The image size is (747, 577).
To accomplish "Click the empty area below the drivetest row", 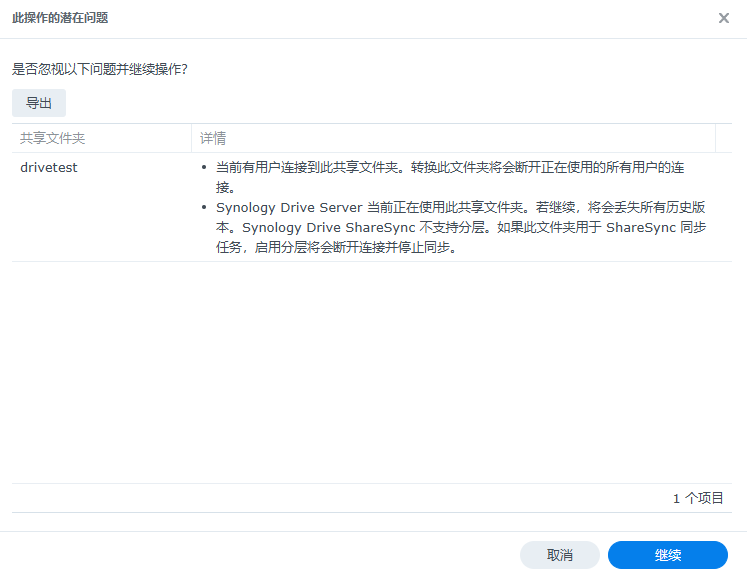I will 370,370.
